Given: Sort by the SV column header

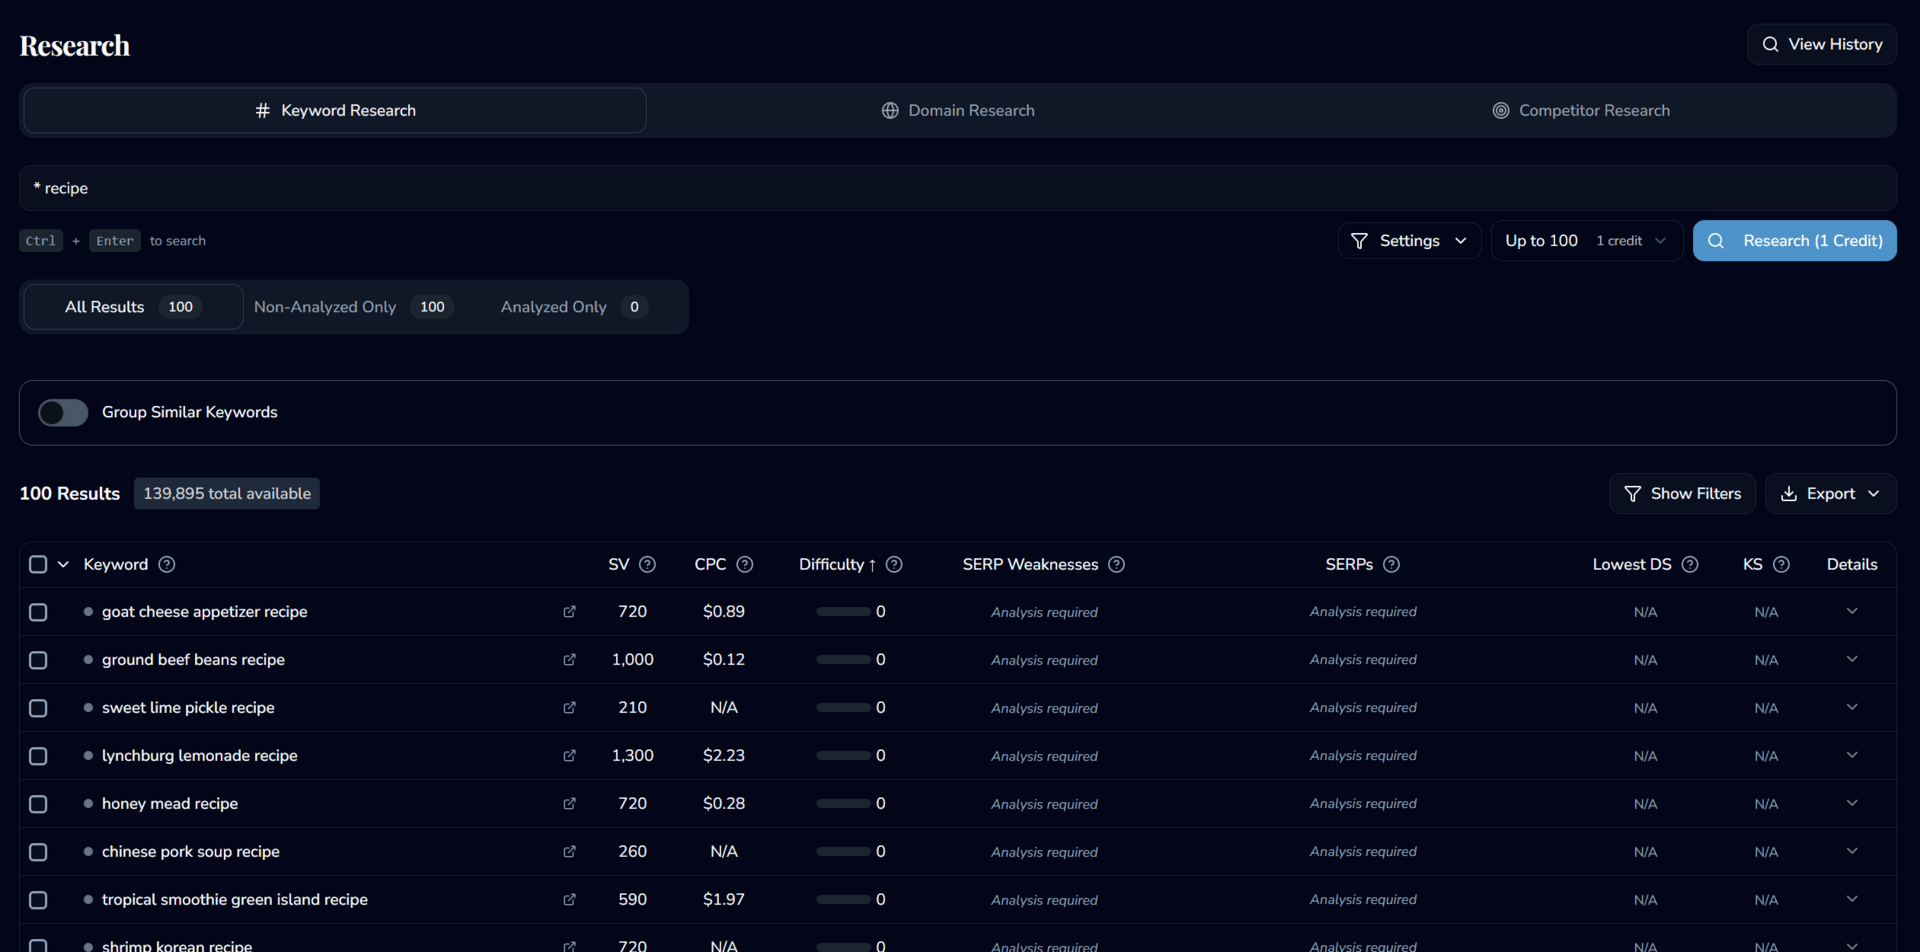Looking at the screenshot, I should coord(619,565).
